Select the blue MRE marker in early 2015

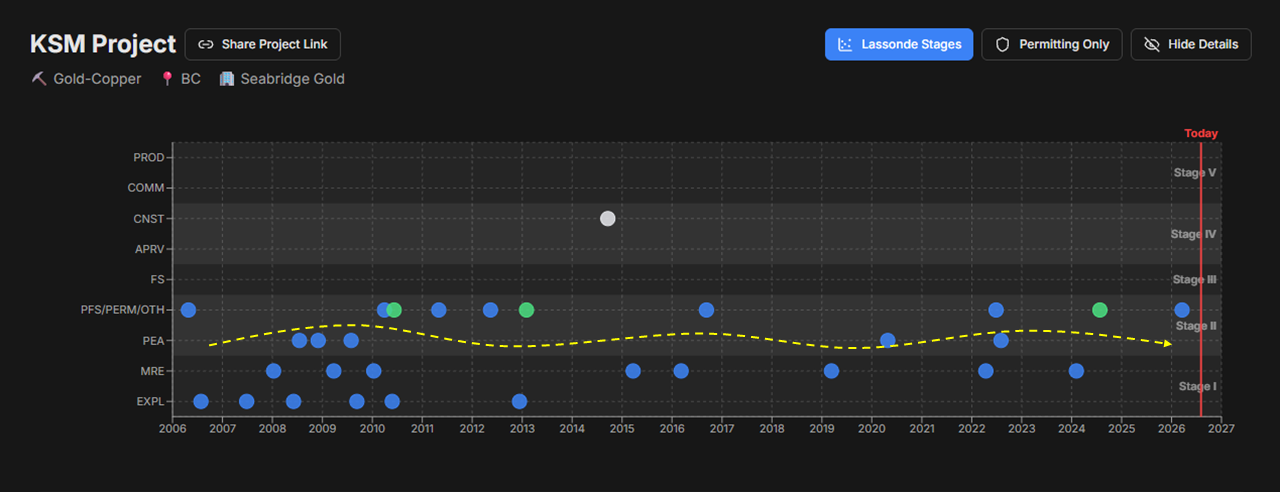[x=633, y=371]
